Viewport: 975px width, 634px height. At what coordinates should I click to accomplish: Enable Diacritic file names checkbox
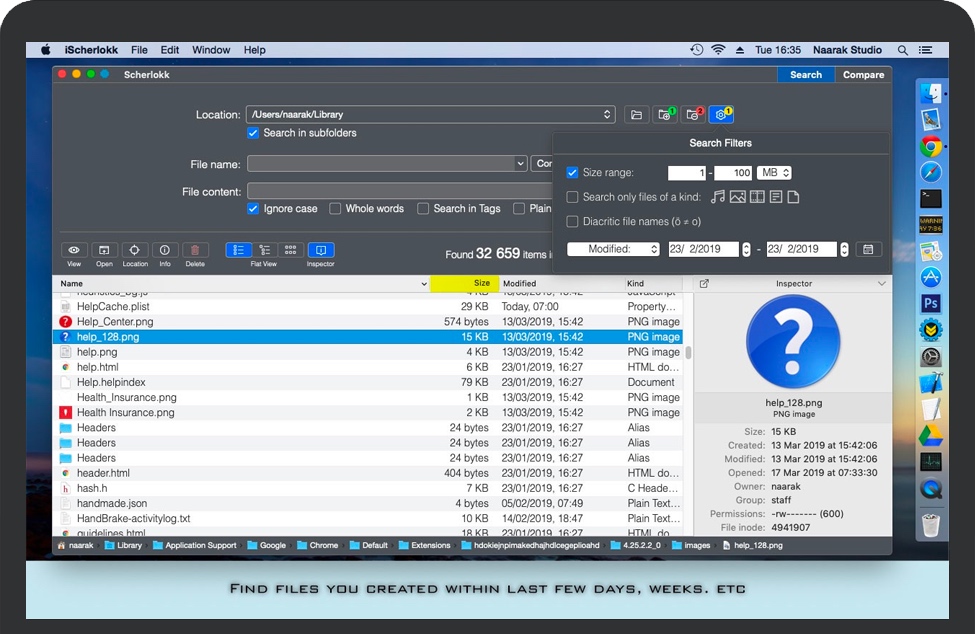[x=573, y=222]
